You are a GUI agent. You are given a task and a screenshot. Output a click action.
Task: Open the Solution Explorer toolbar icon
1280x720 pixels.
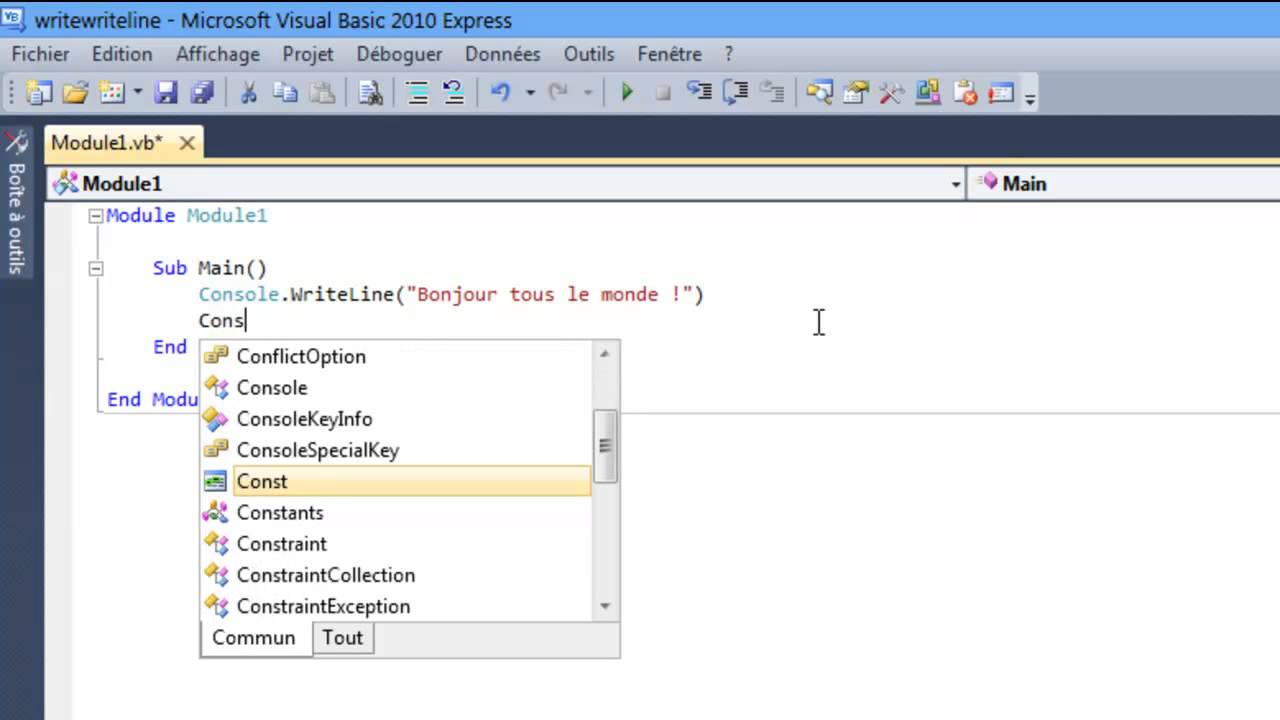820,93
